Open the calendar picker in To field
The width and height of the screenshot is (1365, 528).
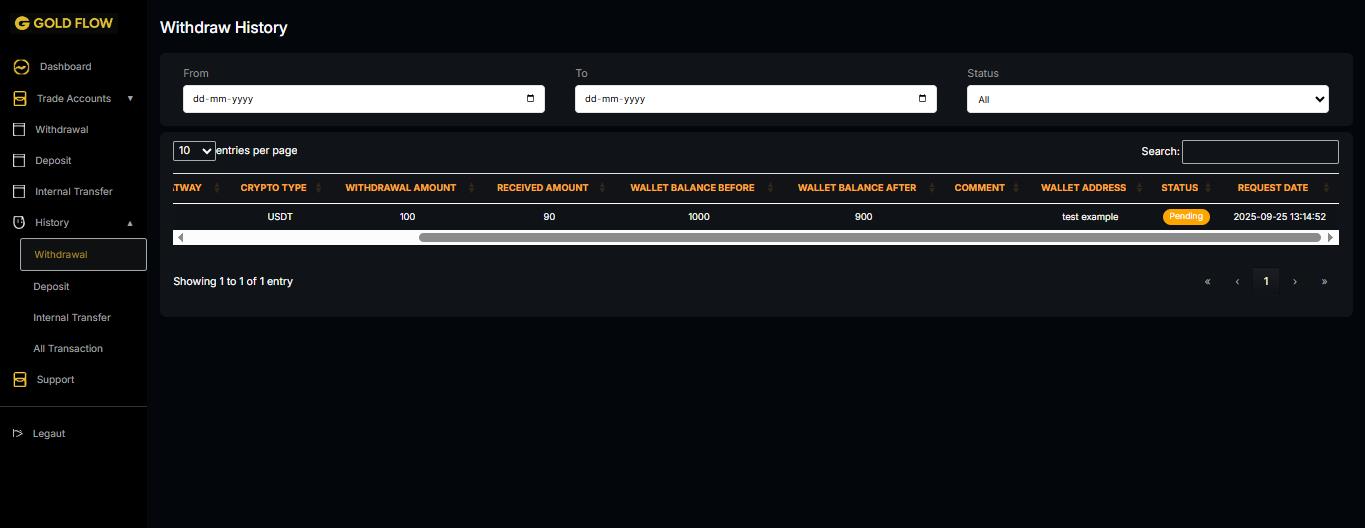922,98
